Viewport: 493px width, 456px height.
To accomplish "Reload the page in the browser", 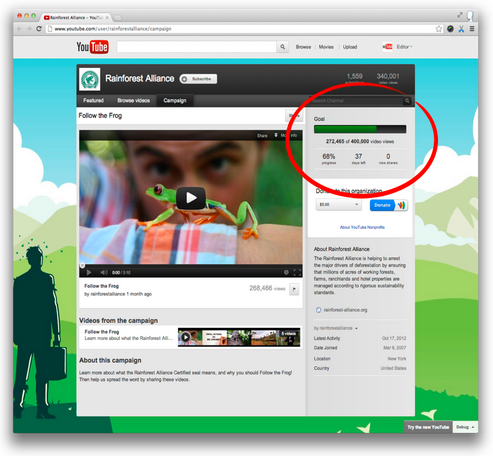I will [x=39, y=29].
